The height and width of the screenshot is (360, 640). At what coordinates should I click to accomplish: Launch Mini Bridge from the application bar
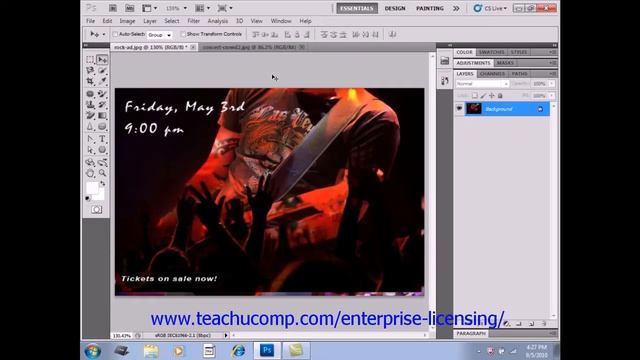[129, 8]
